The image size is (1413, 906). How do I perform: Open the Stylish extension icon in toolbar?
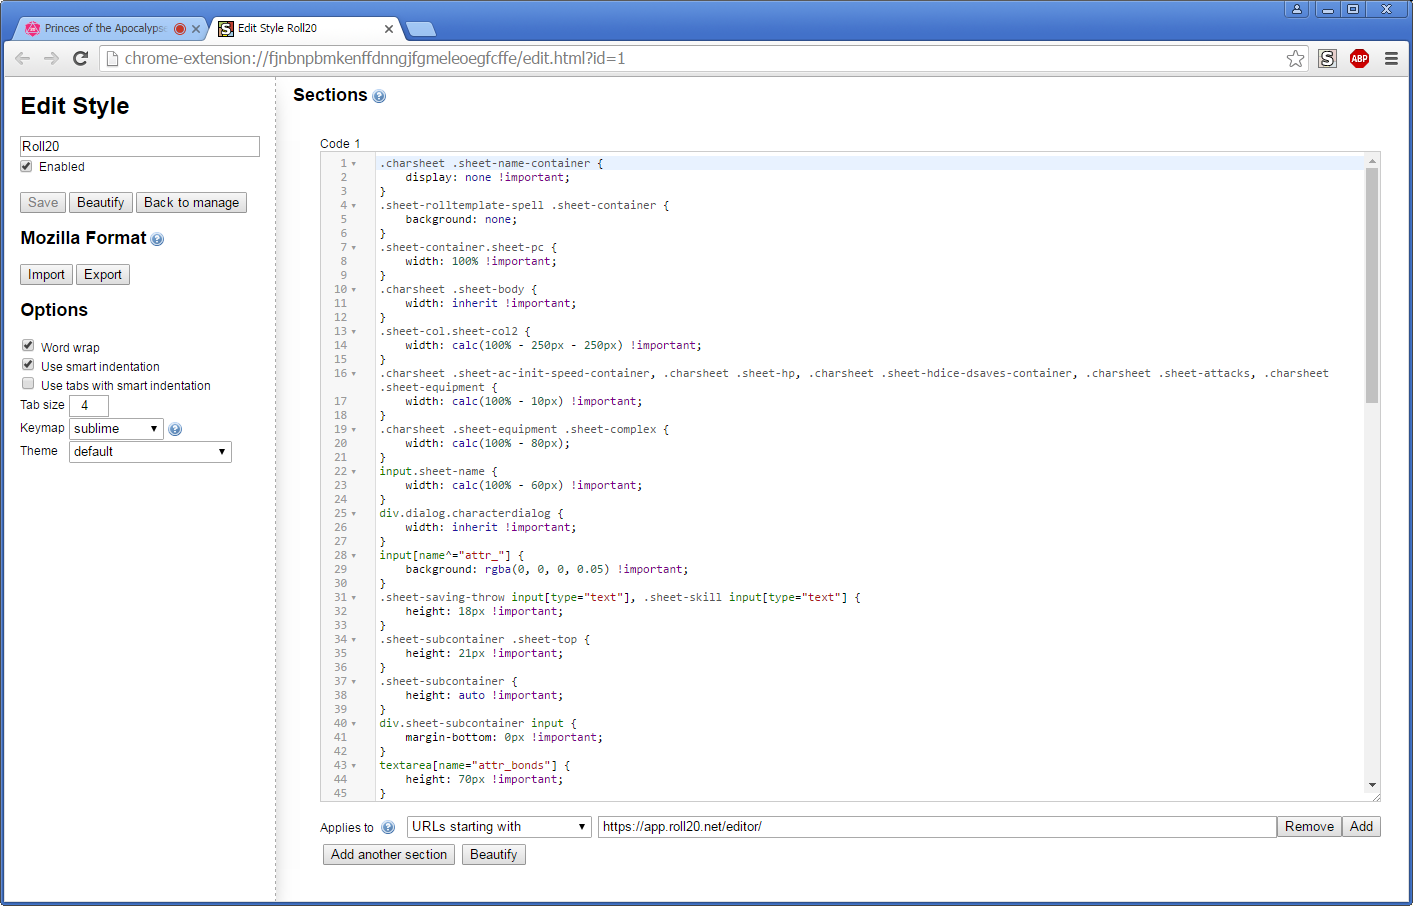pyautogui.click(x=1327, y=58)
